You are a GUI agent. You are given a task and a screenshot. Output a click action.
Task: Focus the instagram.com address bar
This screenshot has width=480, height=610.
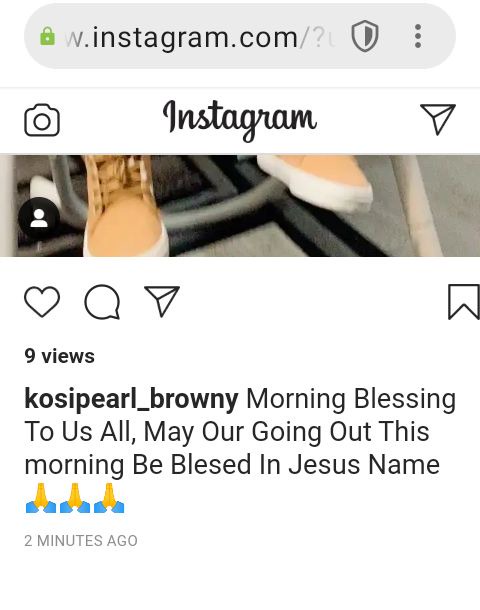[240, 36]
